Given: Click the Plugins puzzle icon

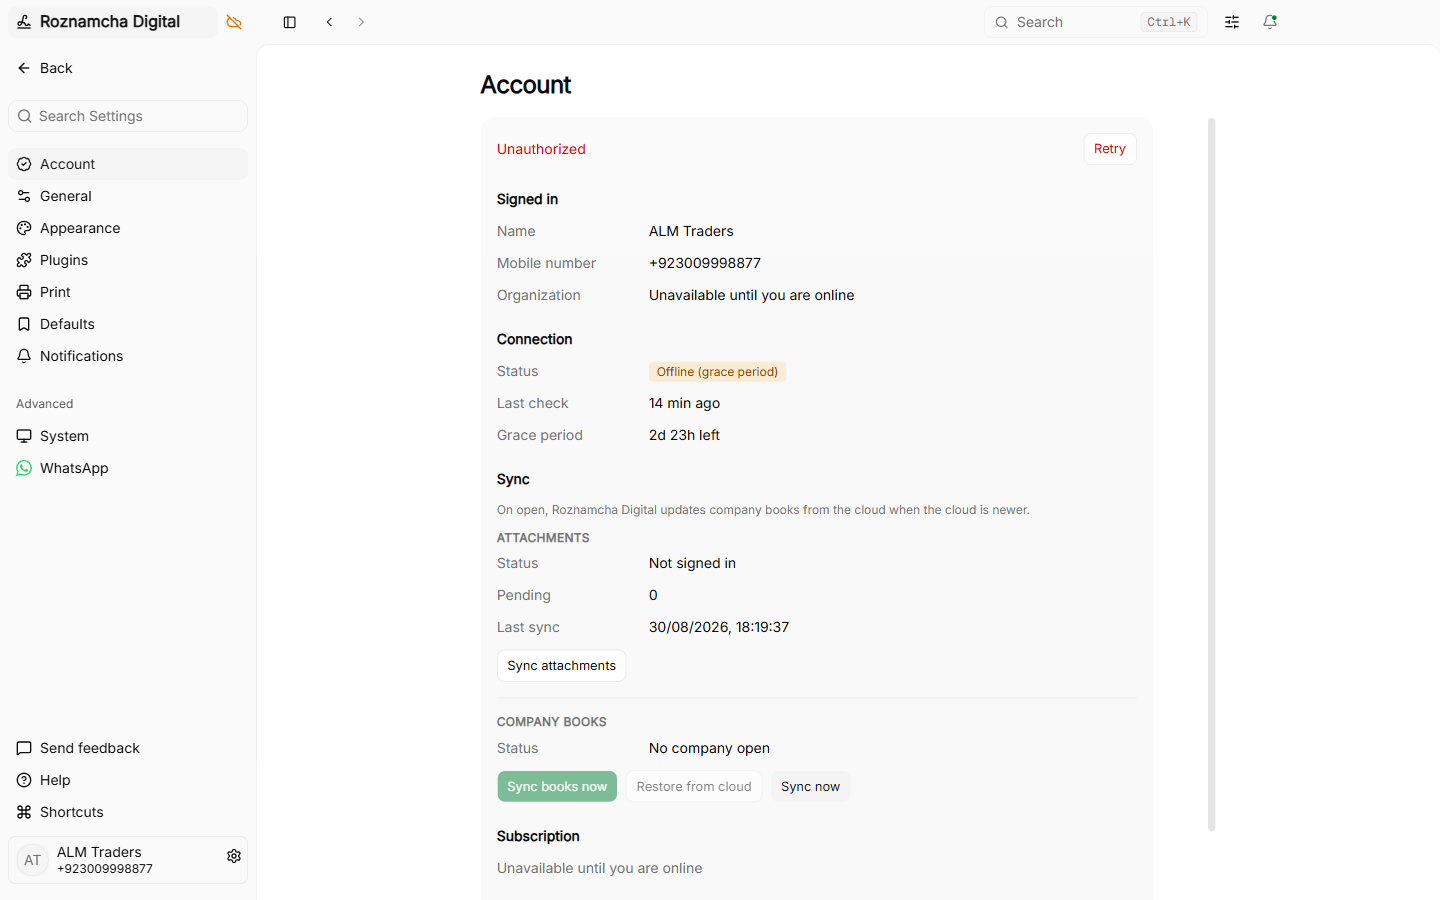Looking at the screenshot, I should tap(24, 260).
